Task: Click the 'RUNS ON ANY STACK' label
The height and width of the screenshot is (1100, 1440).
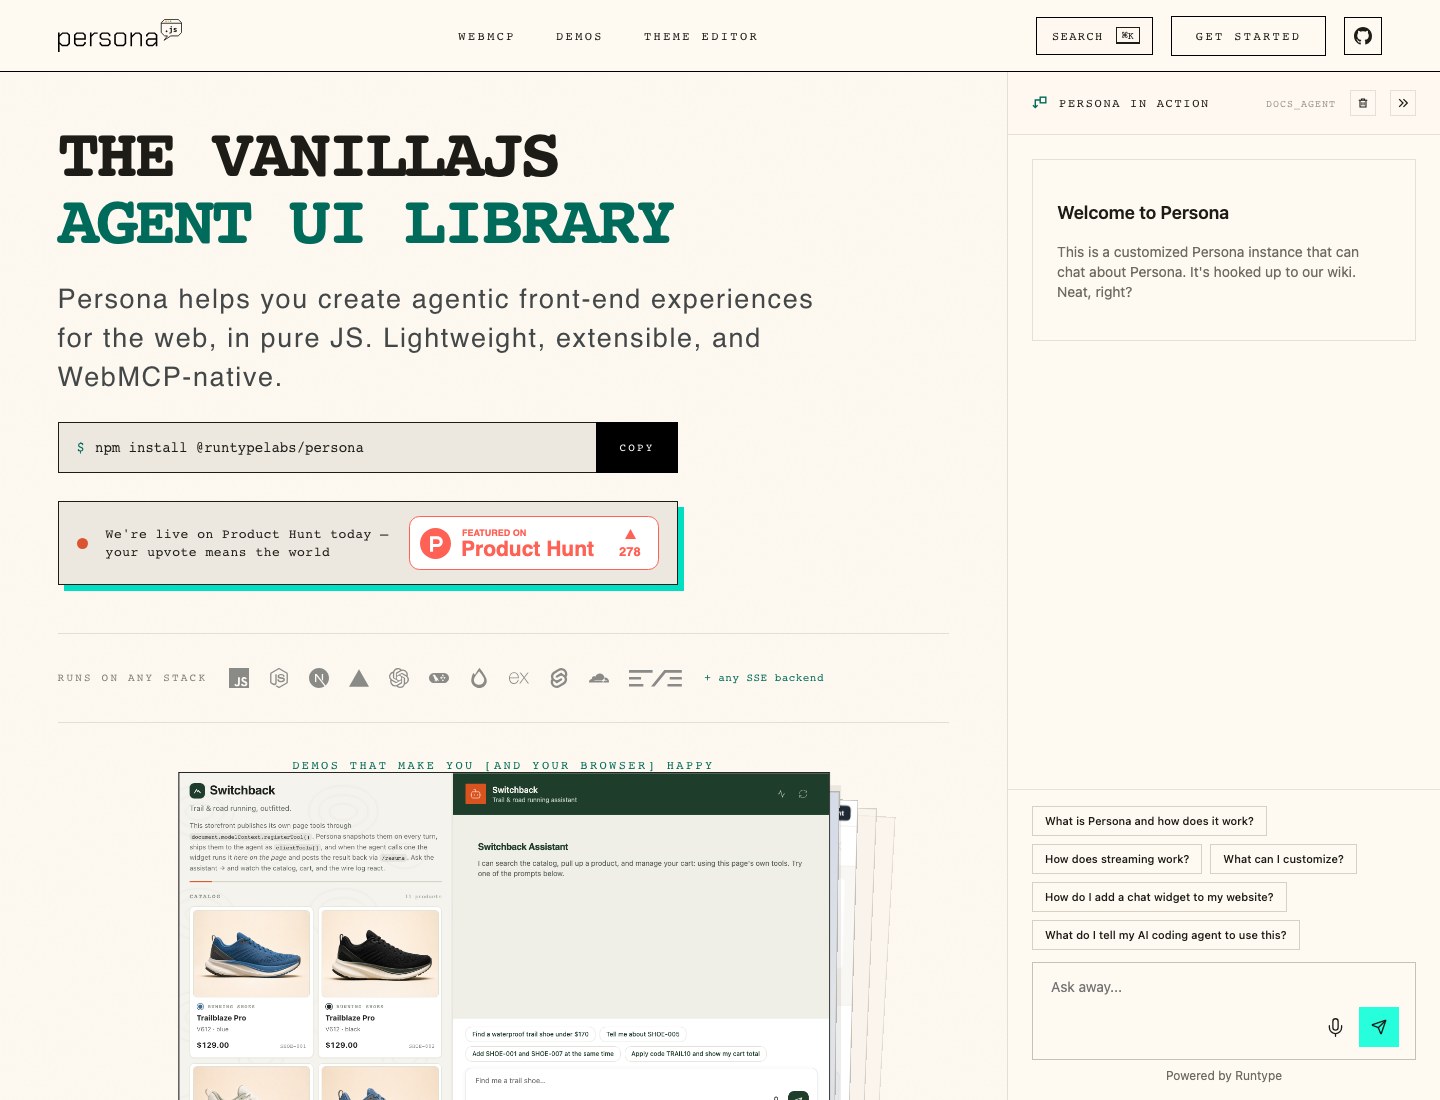Action: click(x=132, y=678)
